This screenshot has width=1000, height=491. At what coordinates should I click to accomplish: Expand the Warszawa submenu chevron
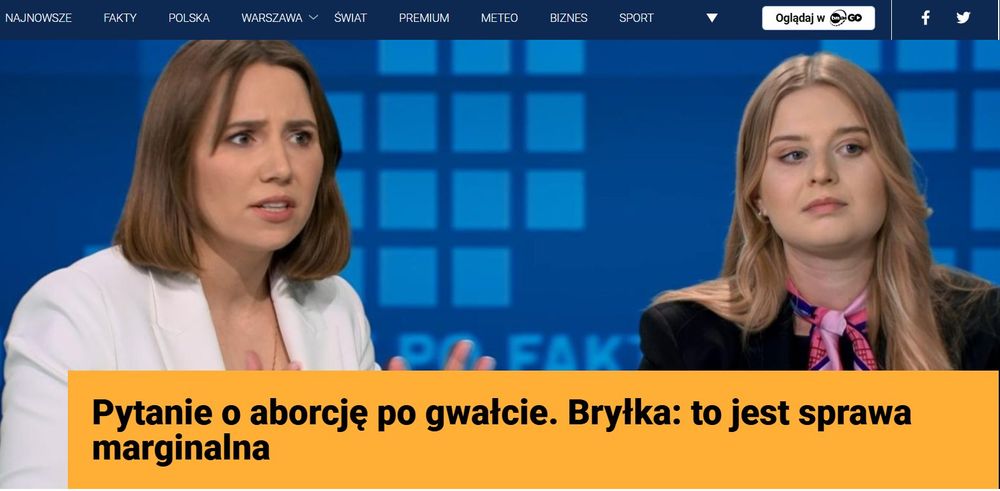click(313, 18)
